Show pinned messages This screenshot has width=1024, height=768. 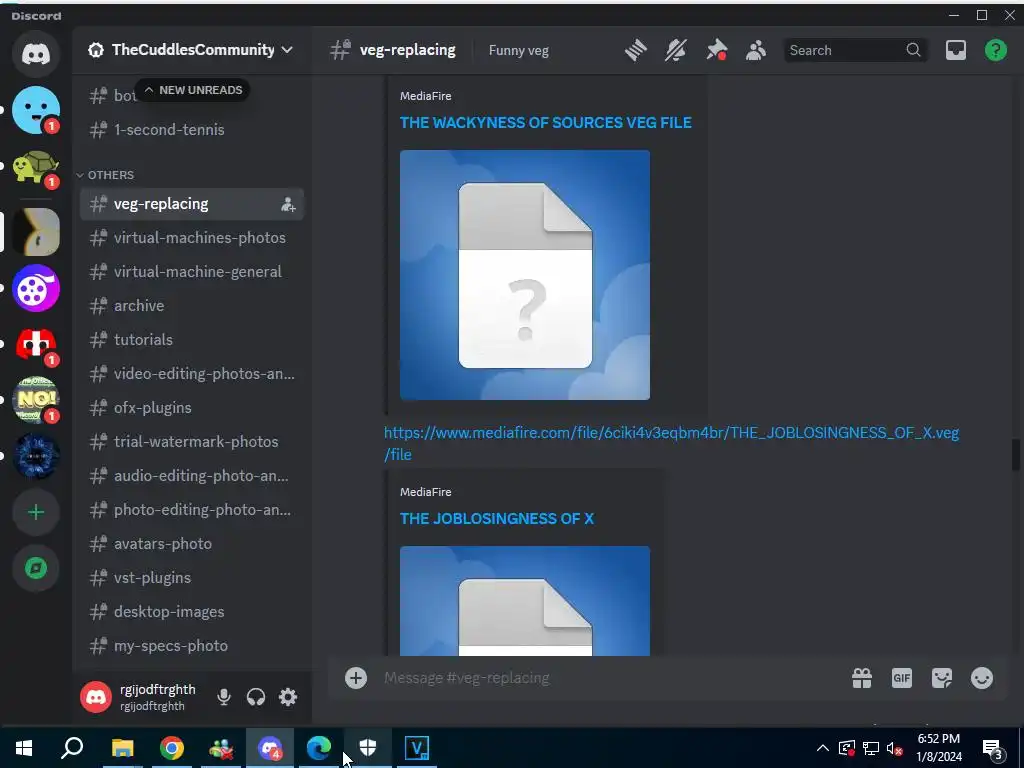coord(716,50)
